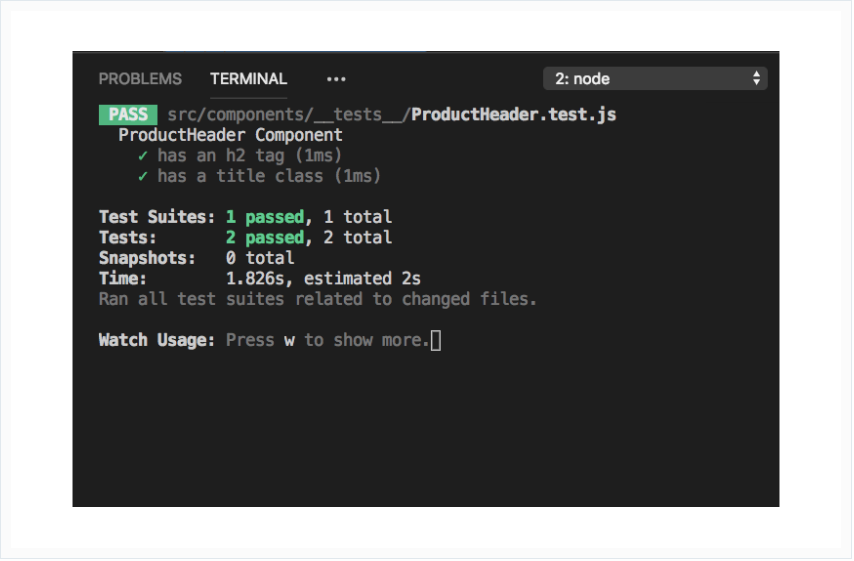Click the terminal cursor after 'show more.'
Viewport: 854px width, 561px height.
[x=436, y=340]
